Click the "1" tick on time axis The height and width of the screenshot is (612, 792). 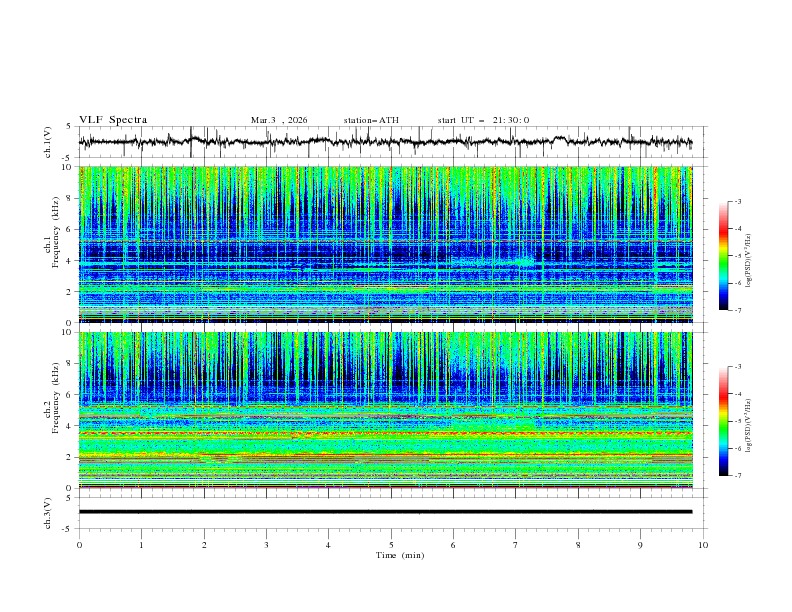[x=141, y=545]
